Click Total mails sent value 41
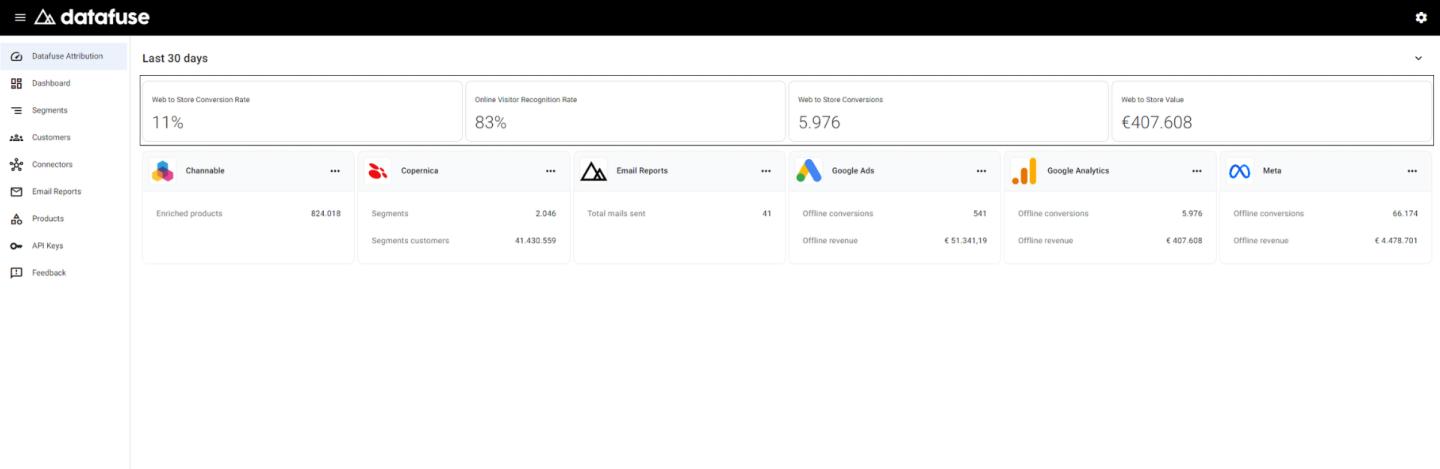 767,213
